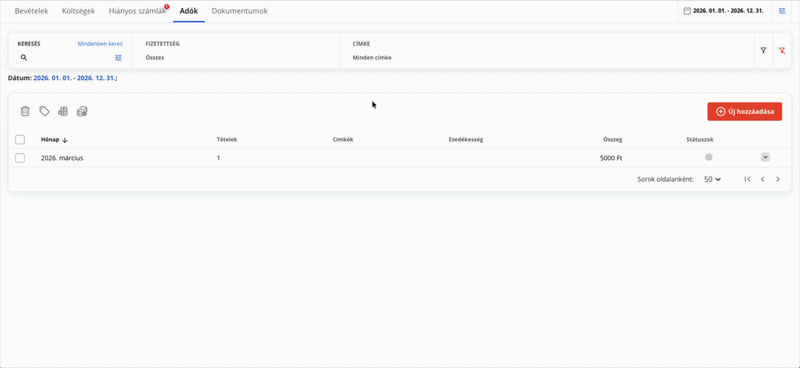Open the Fizetettség Összes dropdown
Image resolution: width=800 pixels, height=368 pixels.
pyautogui.click(x=236, y=58)
